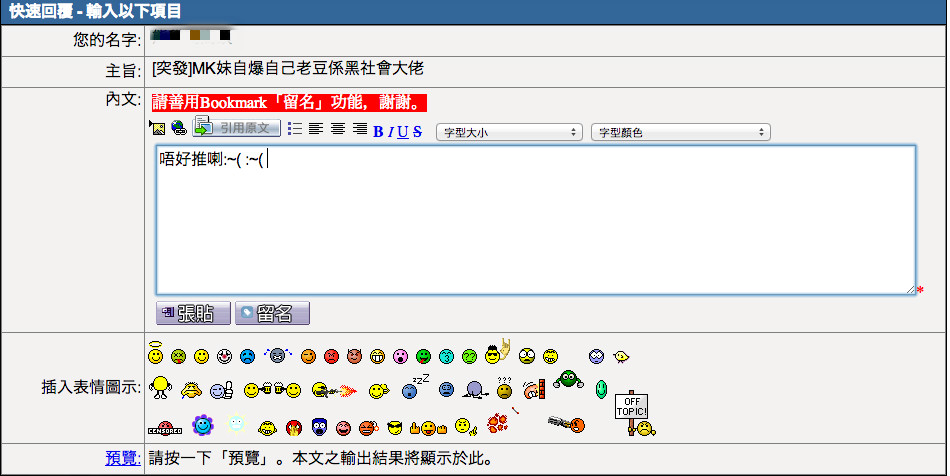Insert the tall green oval smiley
This screenshot has width=950, height=476.
pos(601,389)
